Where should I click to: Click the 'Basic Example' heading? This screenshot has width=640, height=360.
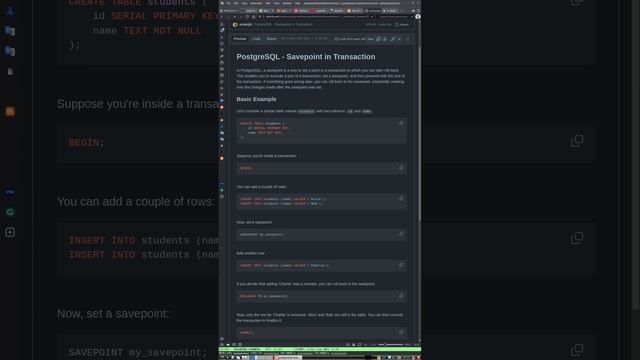coord(256,99)
